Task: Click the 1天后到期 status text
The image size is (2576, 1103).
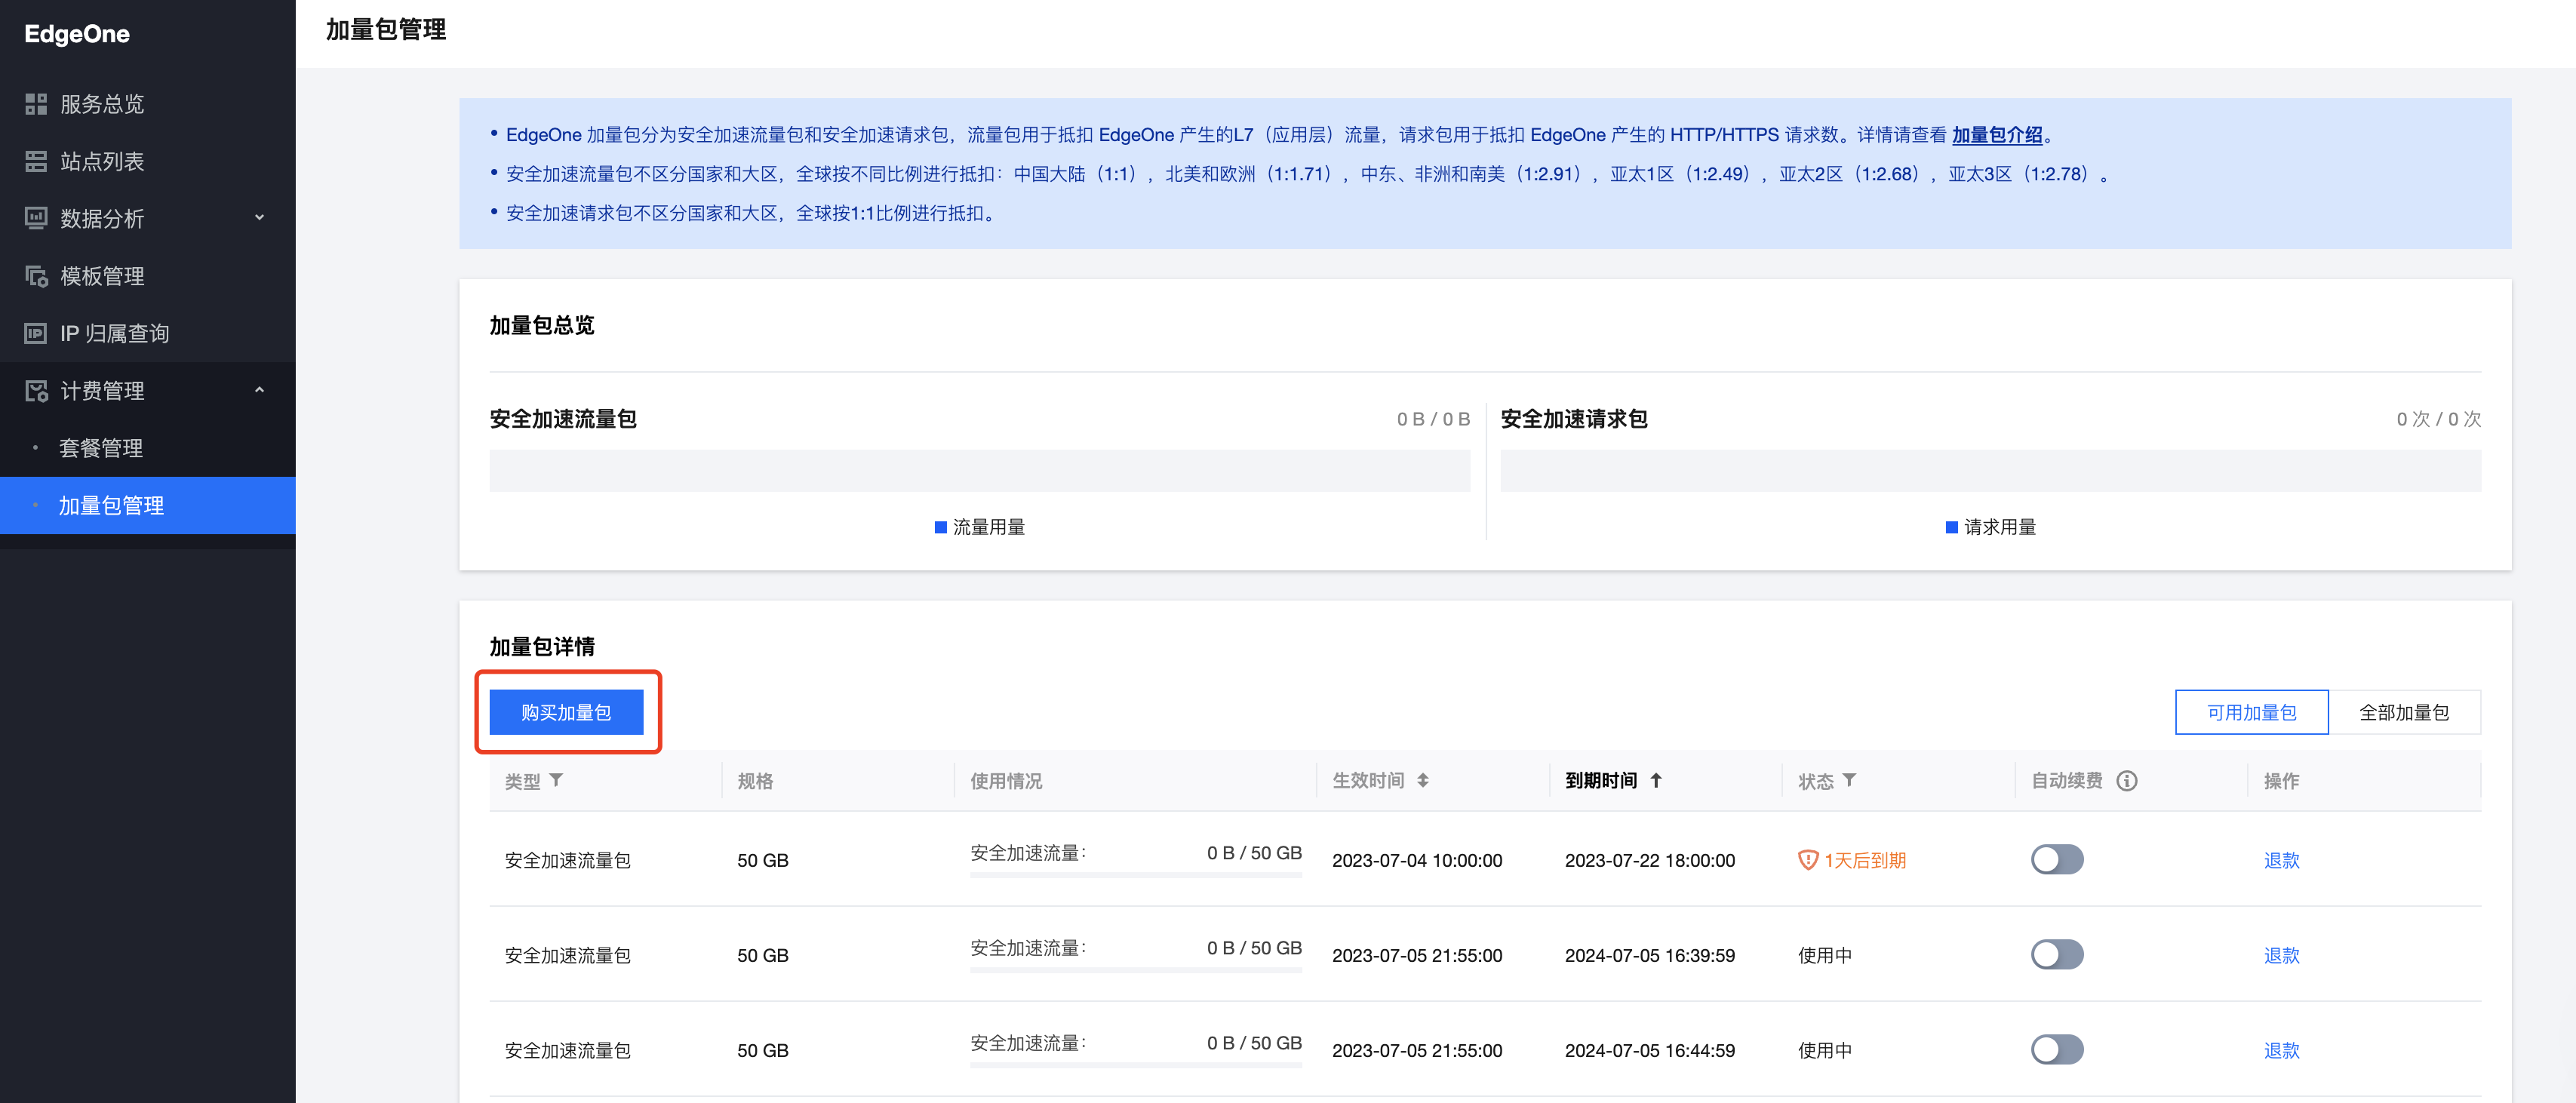Action: click(x=1865, y=860)
